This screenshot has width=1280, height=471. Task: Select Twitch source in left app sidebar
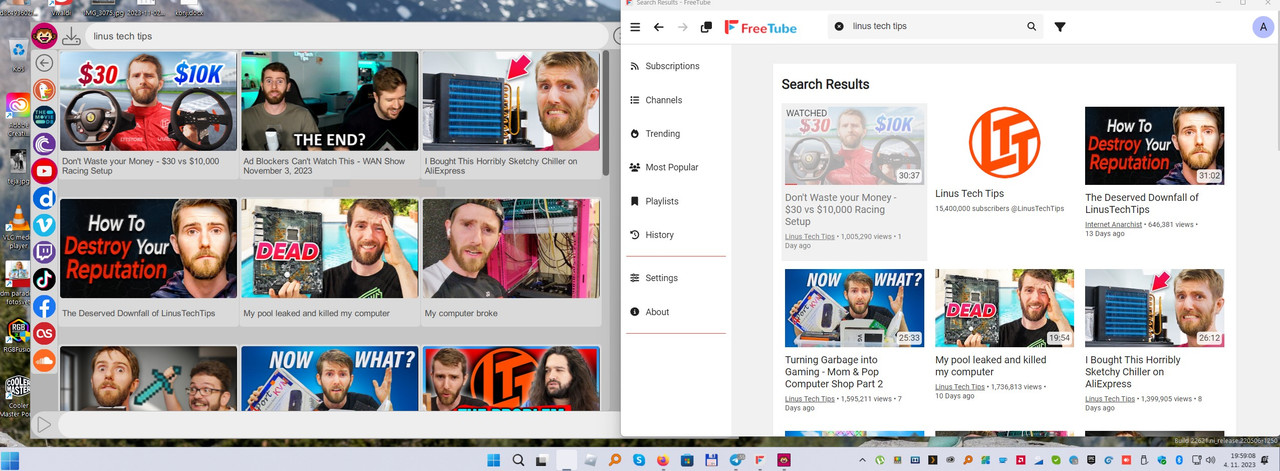click(x=44, y=252)
